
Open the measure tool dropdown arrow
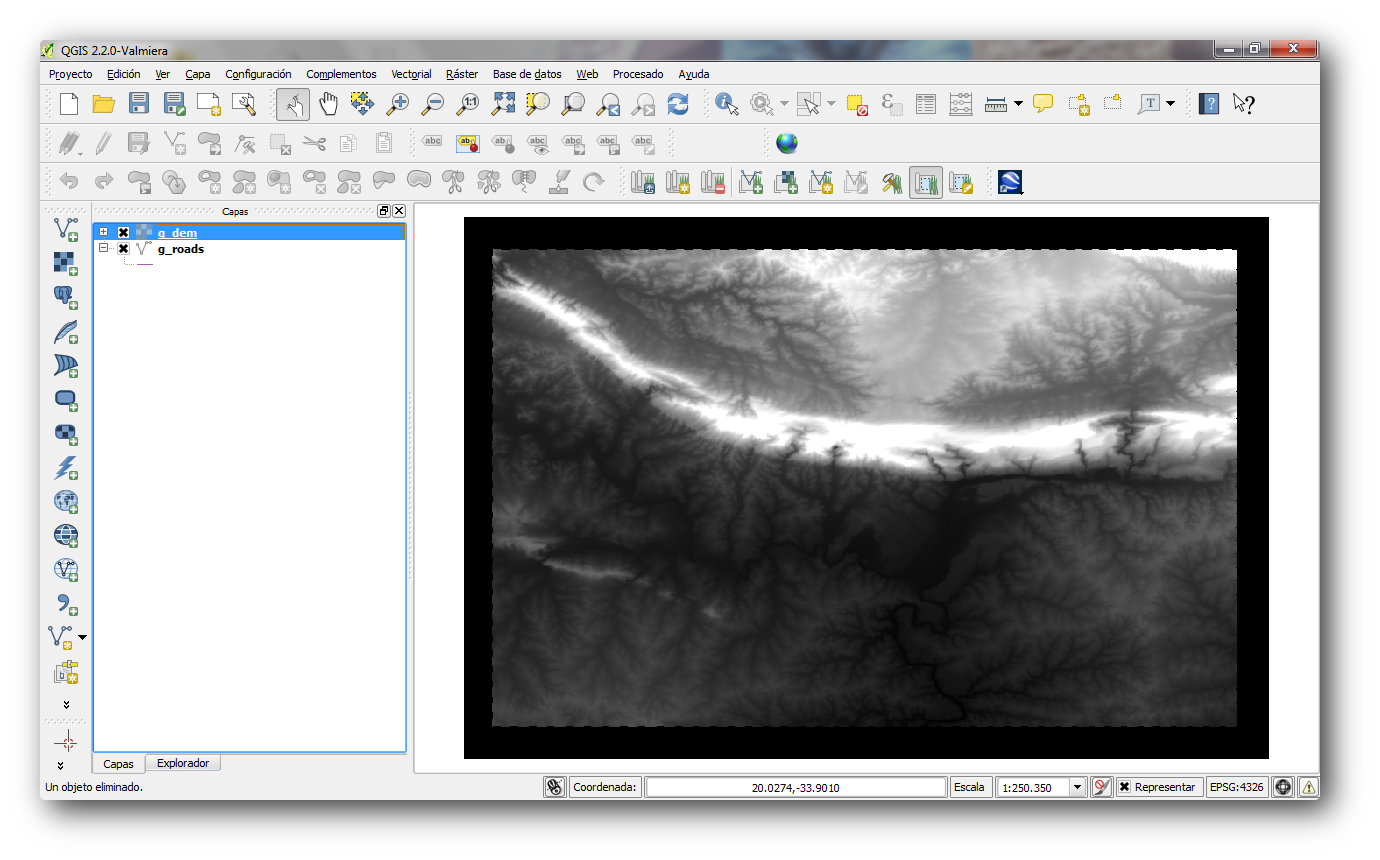point(1018,103)
